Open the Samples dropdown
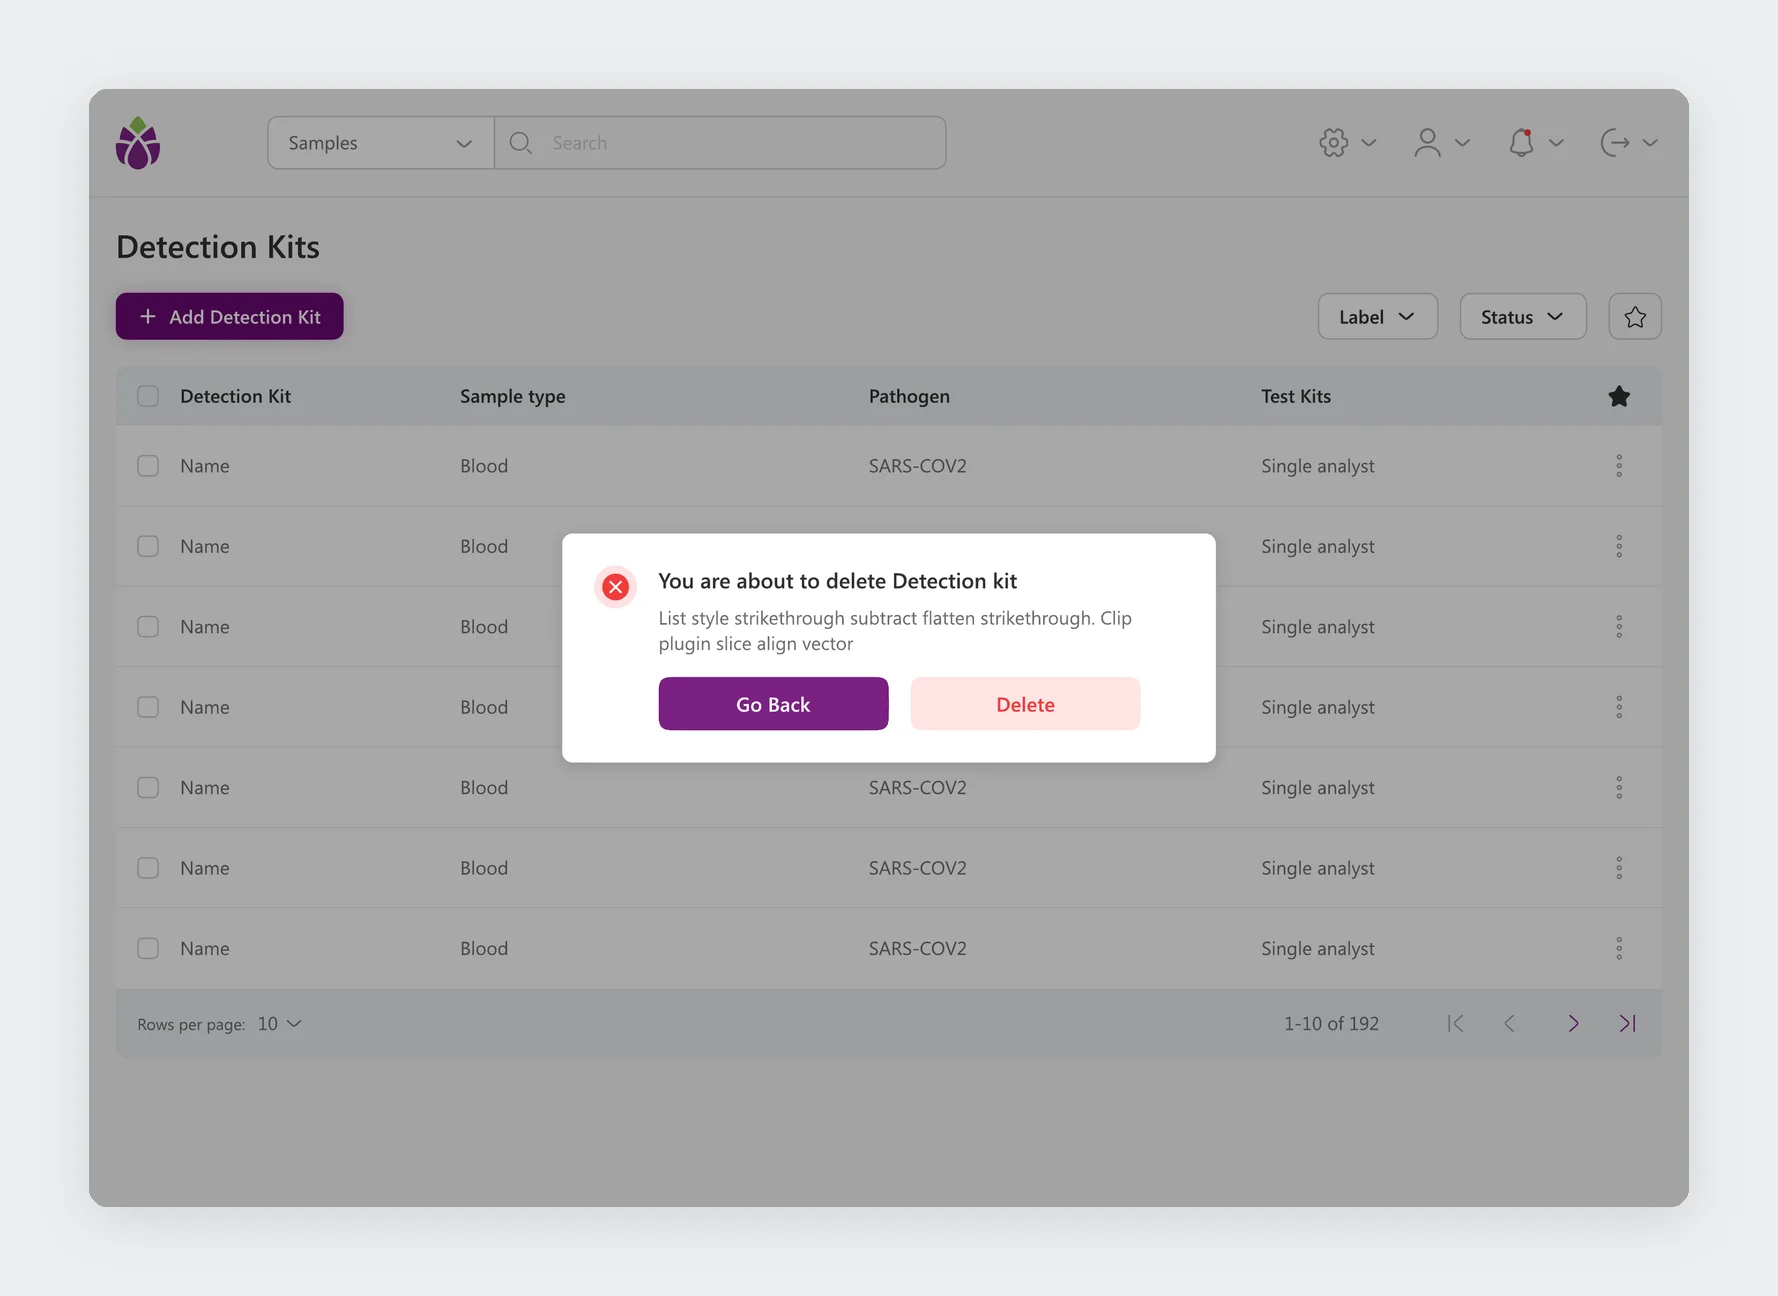This screenshot has width=1778, height=1296. coord(381,143)
